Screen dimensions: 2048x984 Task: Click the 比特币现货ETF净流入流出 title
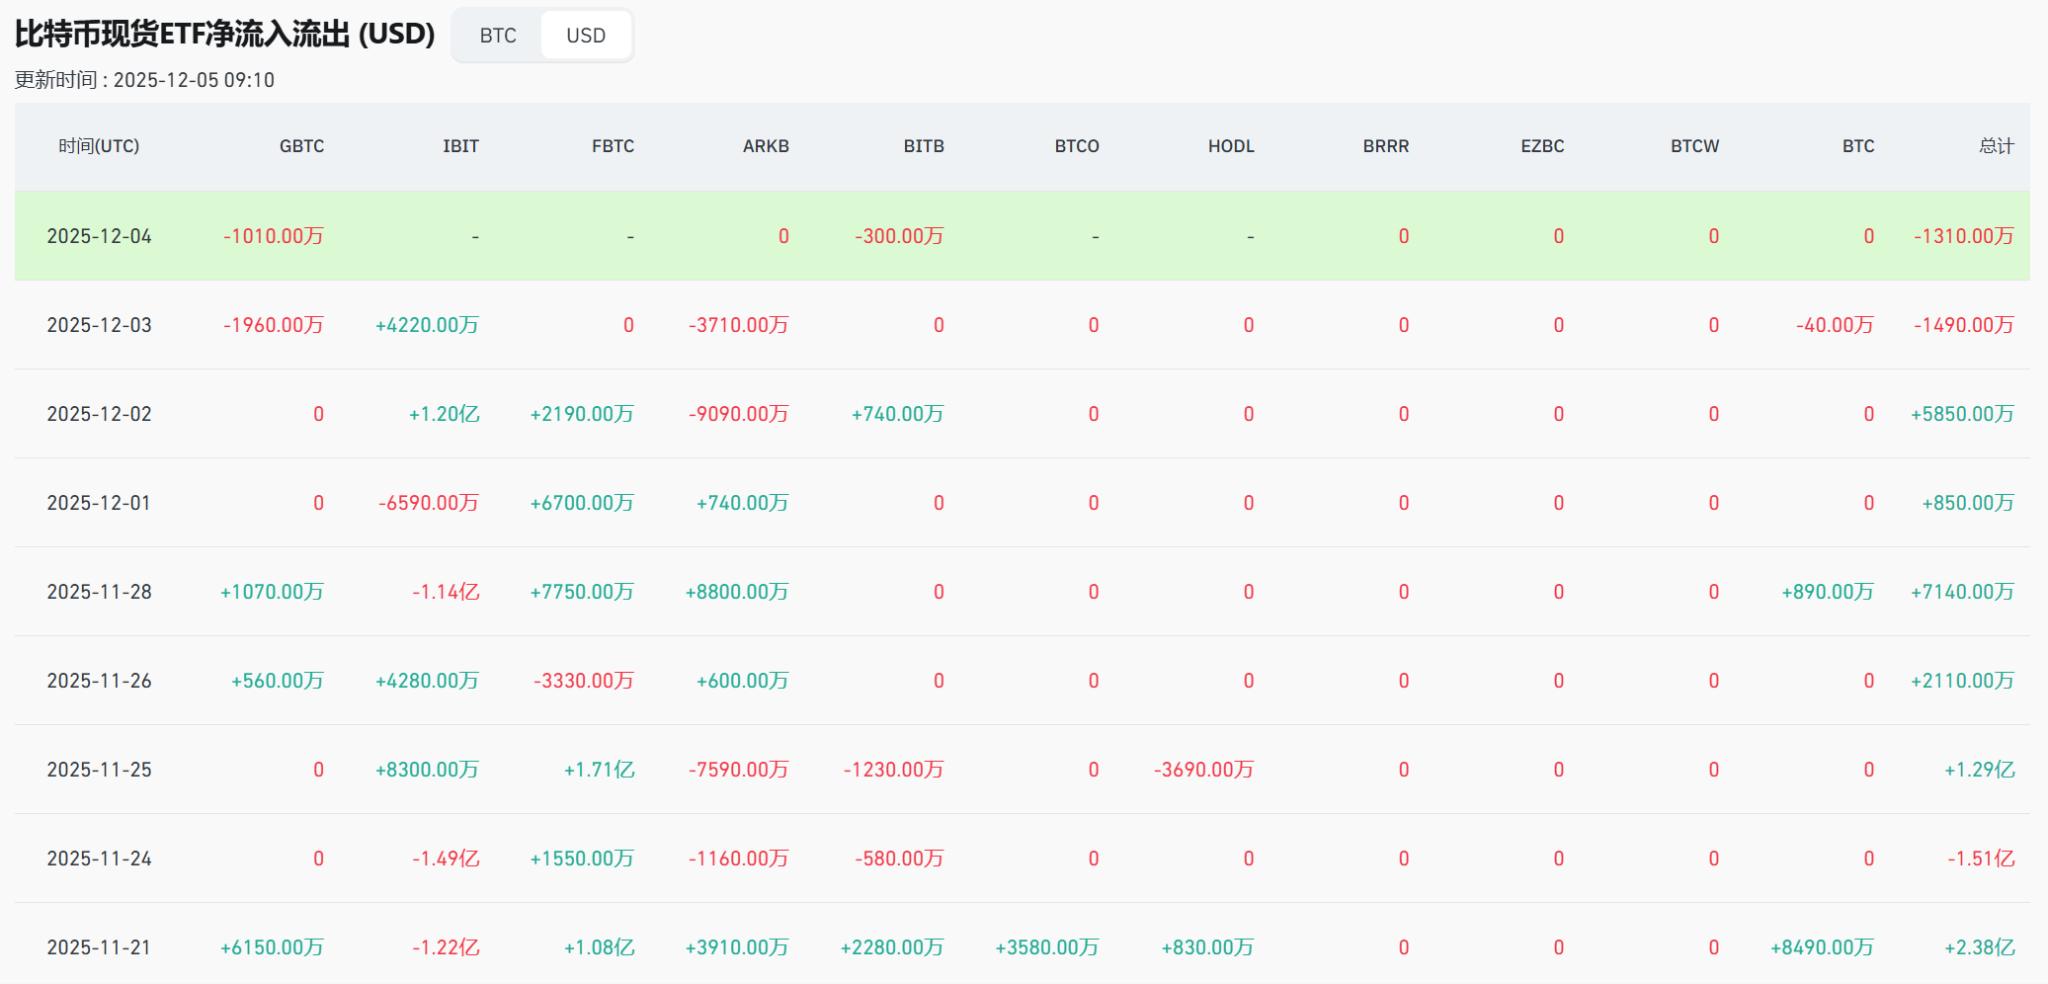[221, 33]
